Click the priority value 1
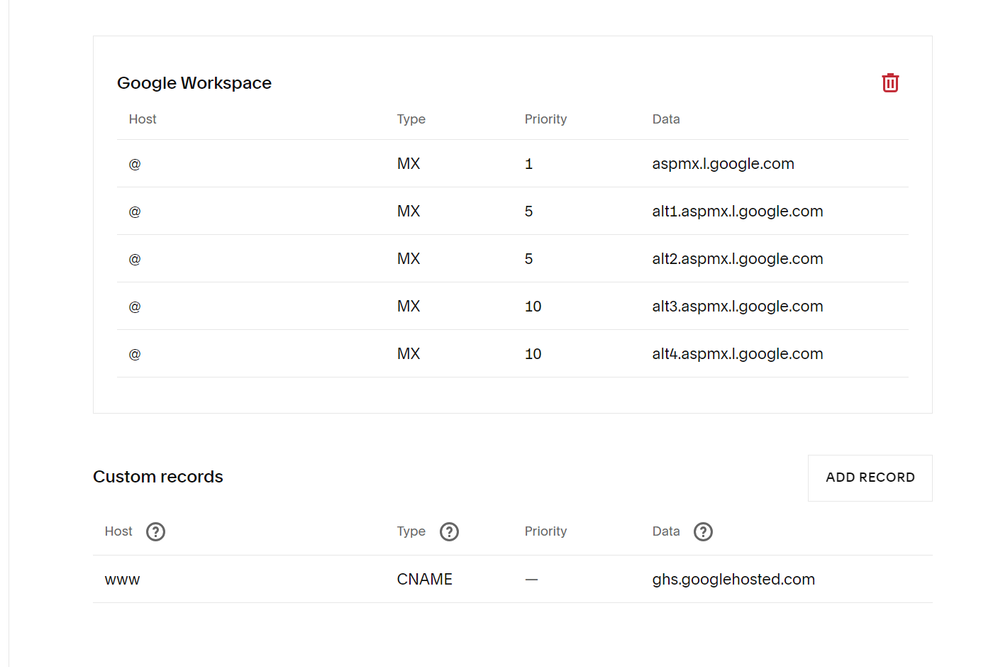The width and height of the screenshot is (998, 667). [x=528, y=164]
